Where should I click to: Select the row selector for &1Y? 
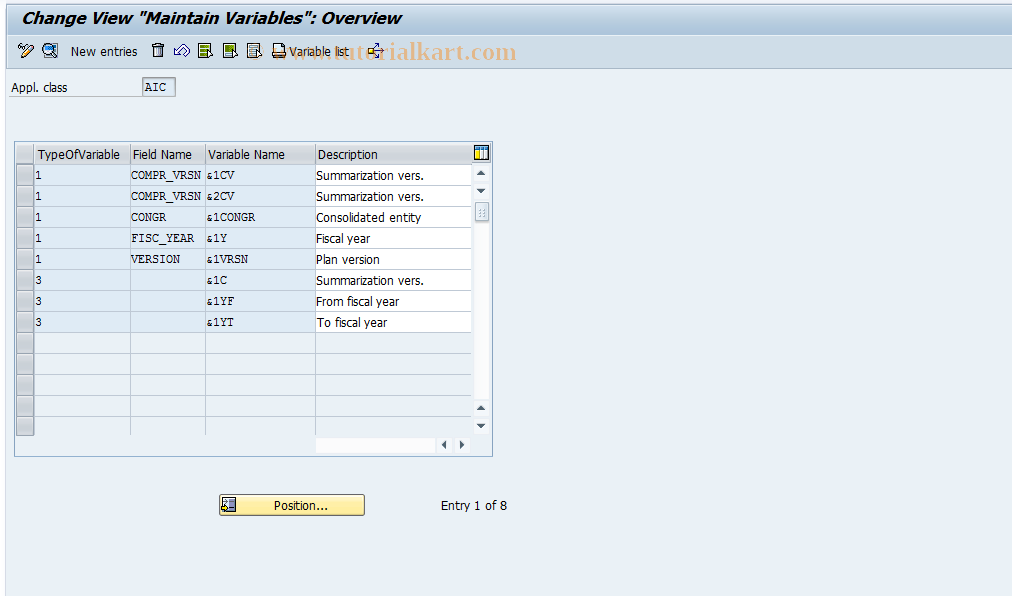(x=25, y=238)
